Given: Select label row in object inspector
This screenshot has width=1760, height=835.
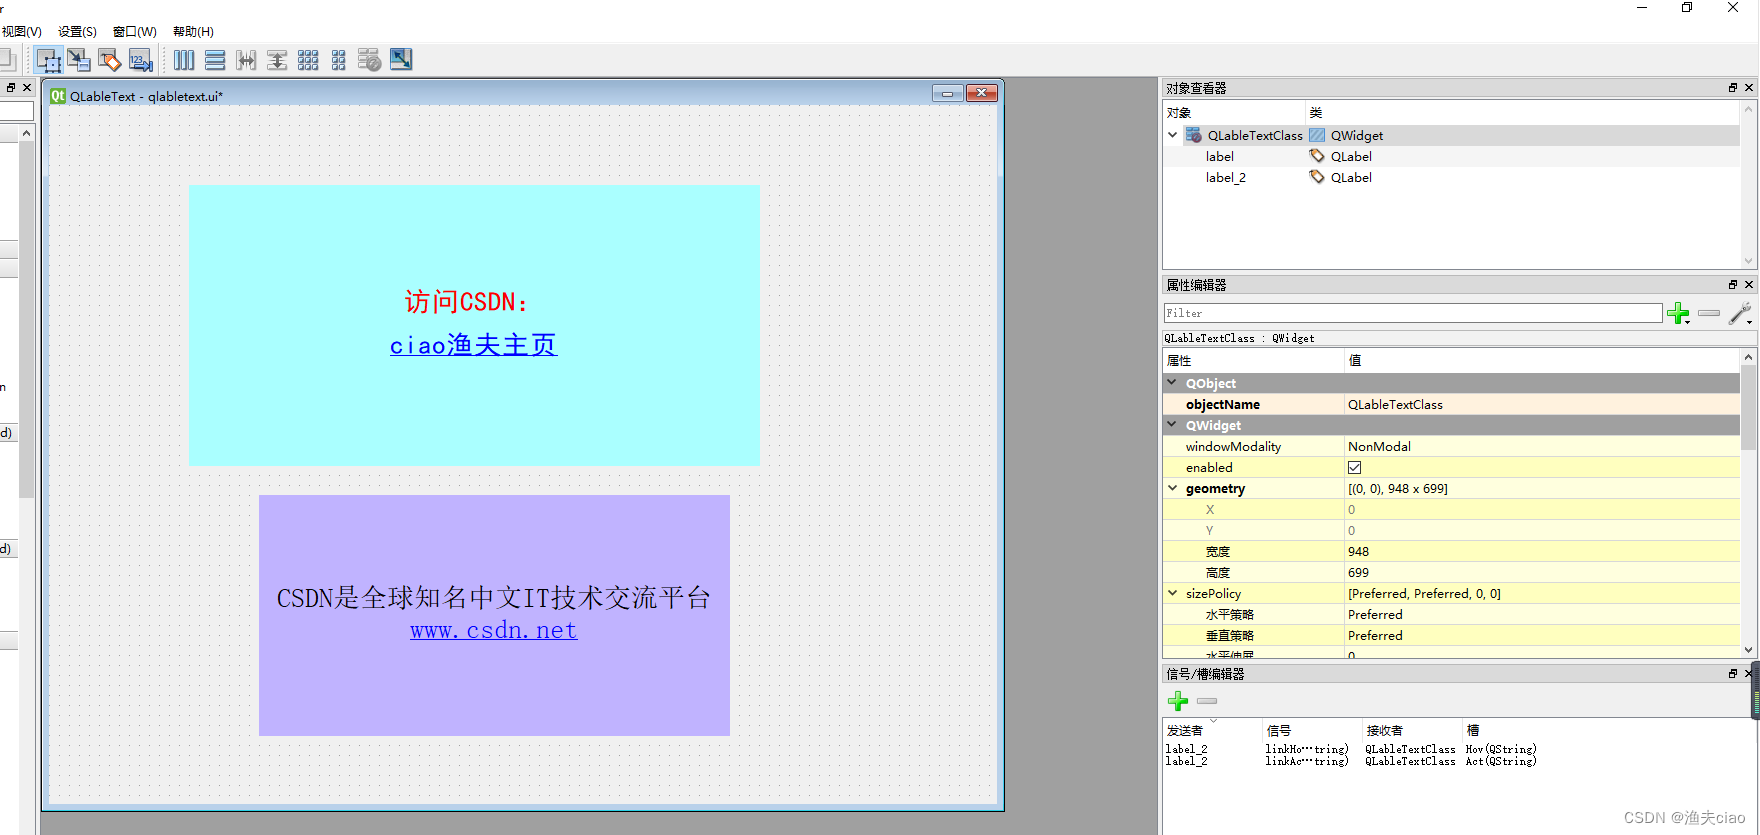Looking at the screenshot, I should 1451,156.
